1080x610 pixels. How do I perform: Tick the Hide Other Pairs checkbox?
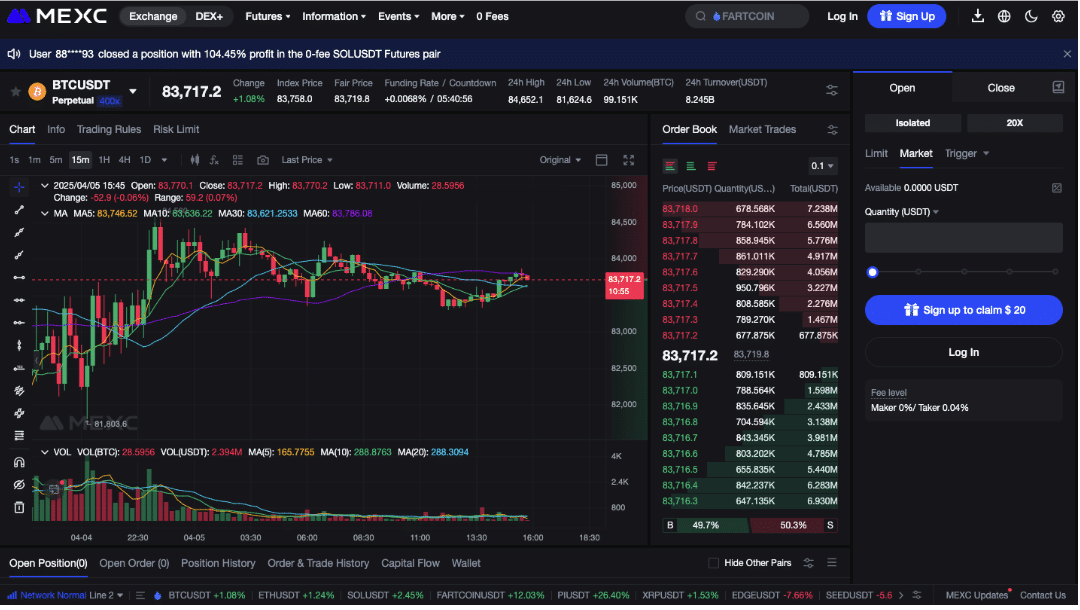713,563
